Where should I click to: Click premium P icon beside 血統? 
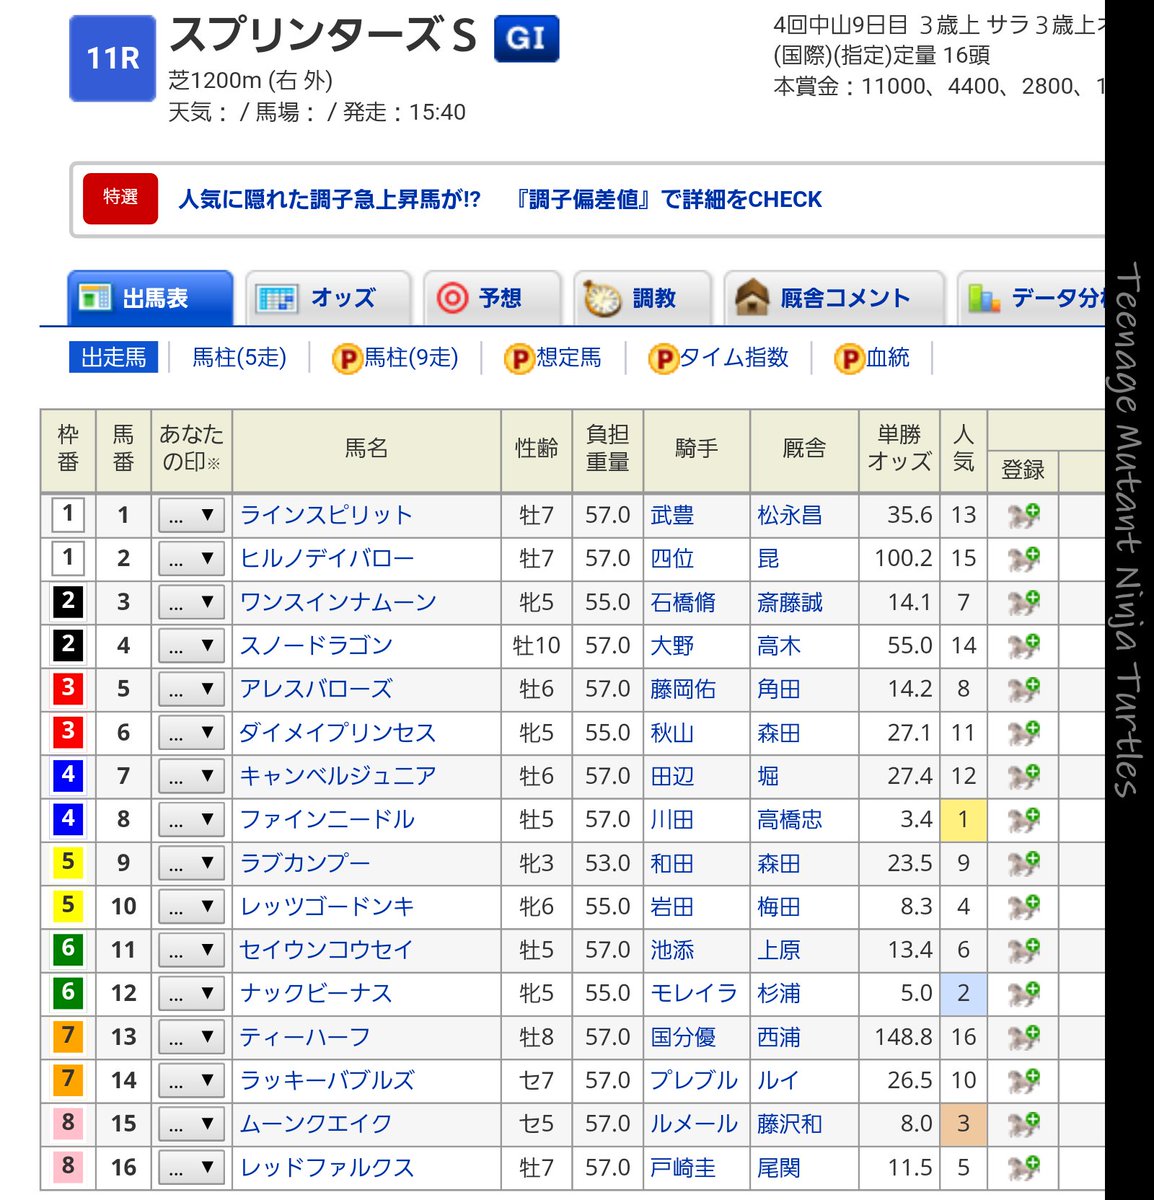[849, 359]
